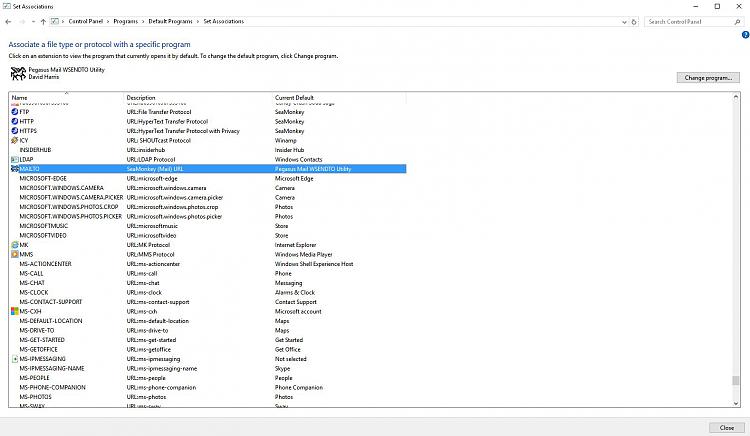750x436 pixels.
Task: Select the MICROSOFT.WINDOWS.PHOTOS.CROP row
Action: pos(208,207)
